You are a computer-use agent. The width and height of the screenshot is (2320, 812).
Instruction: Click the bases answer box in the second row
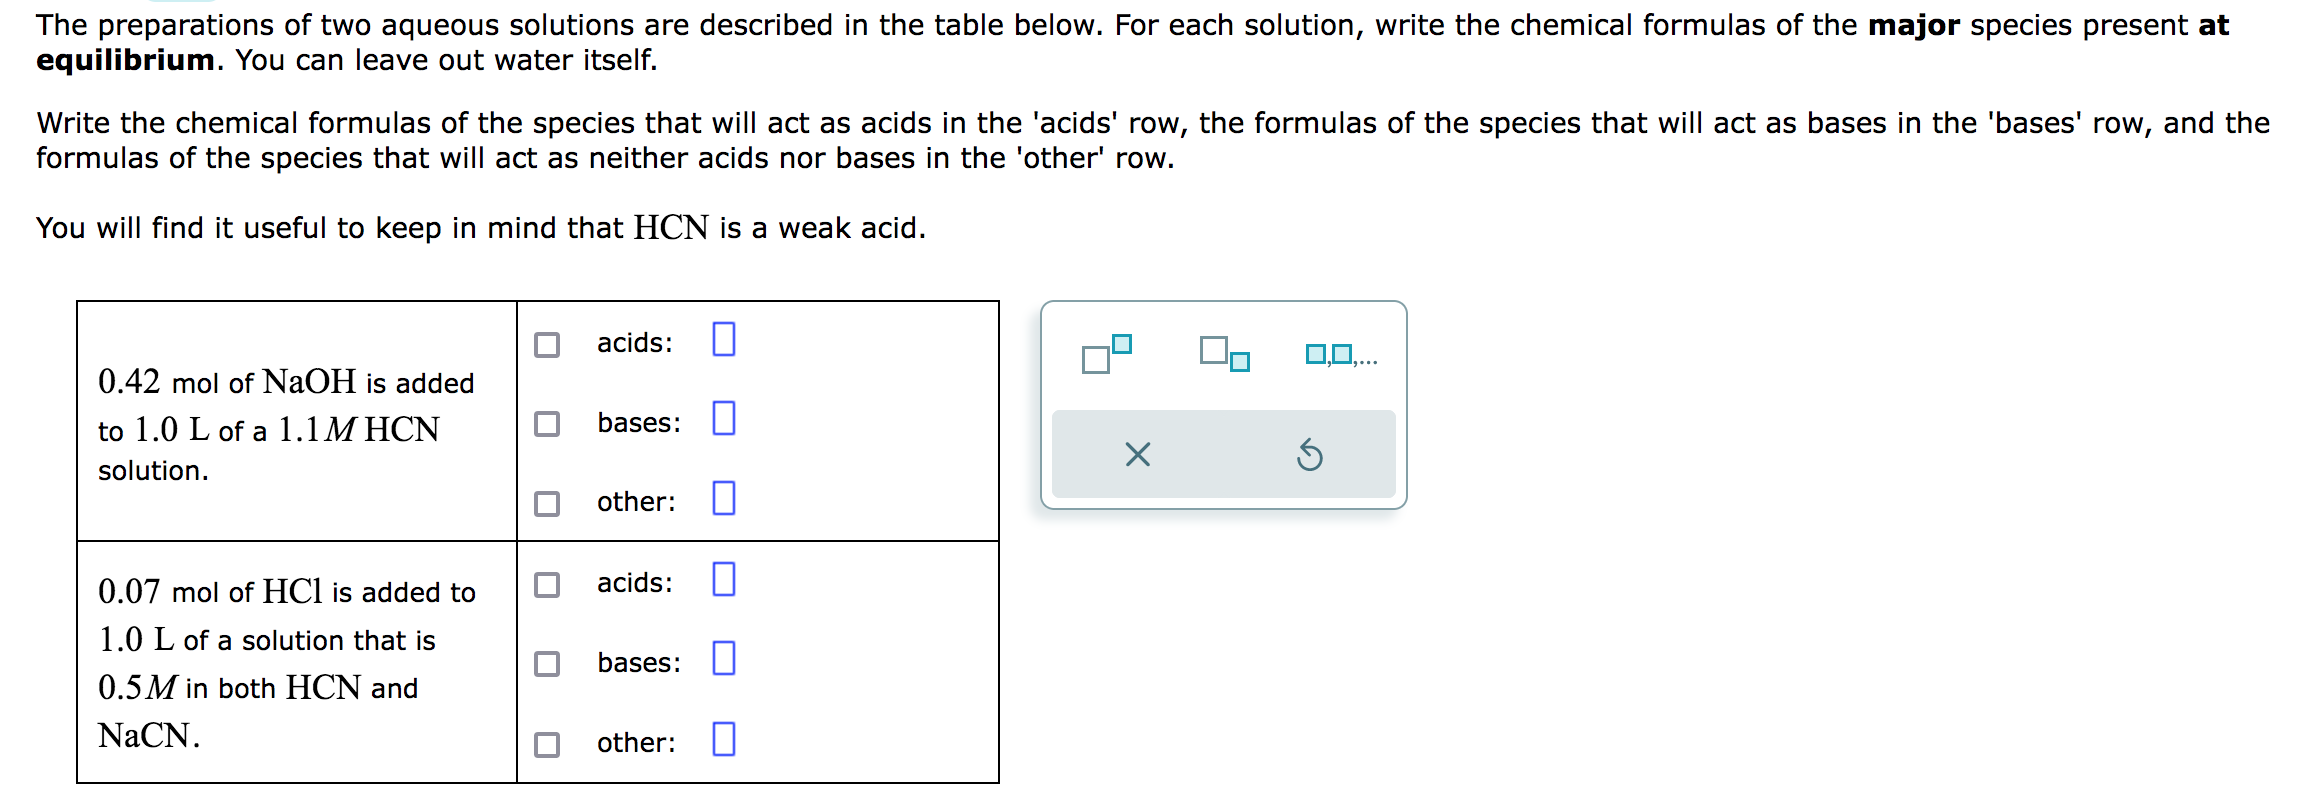[724, 659]
